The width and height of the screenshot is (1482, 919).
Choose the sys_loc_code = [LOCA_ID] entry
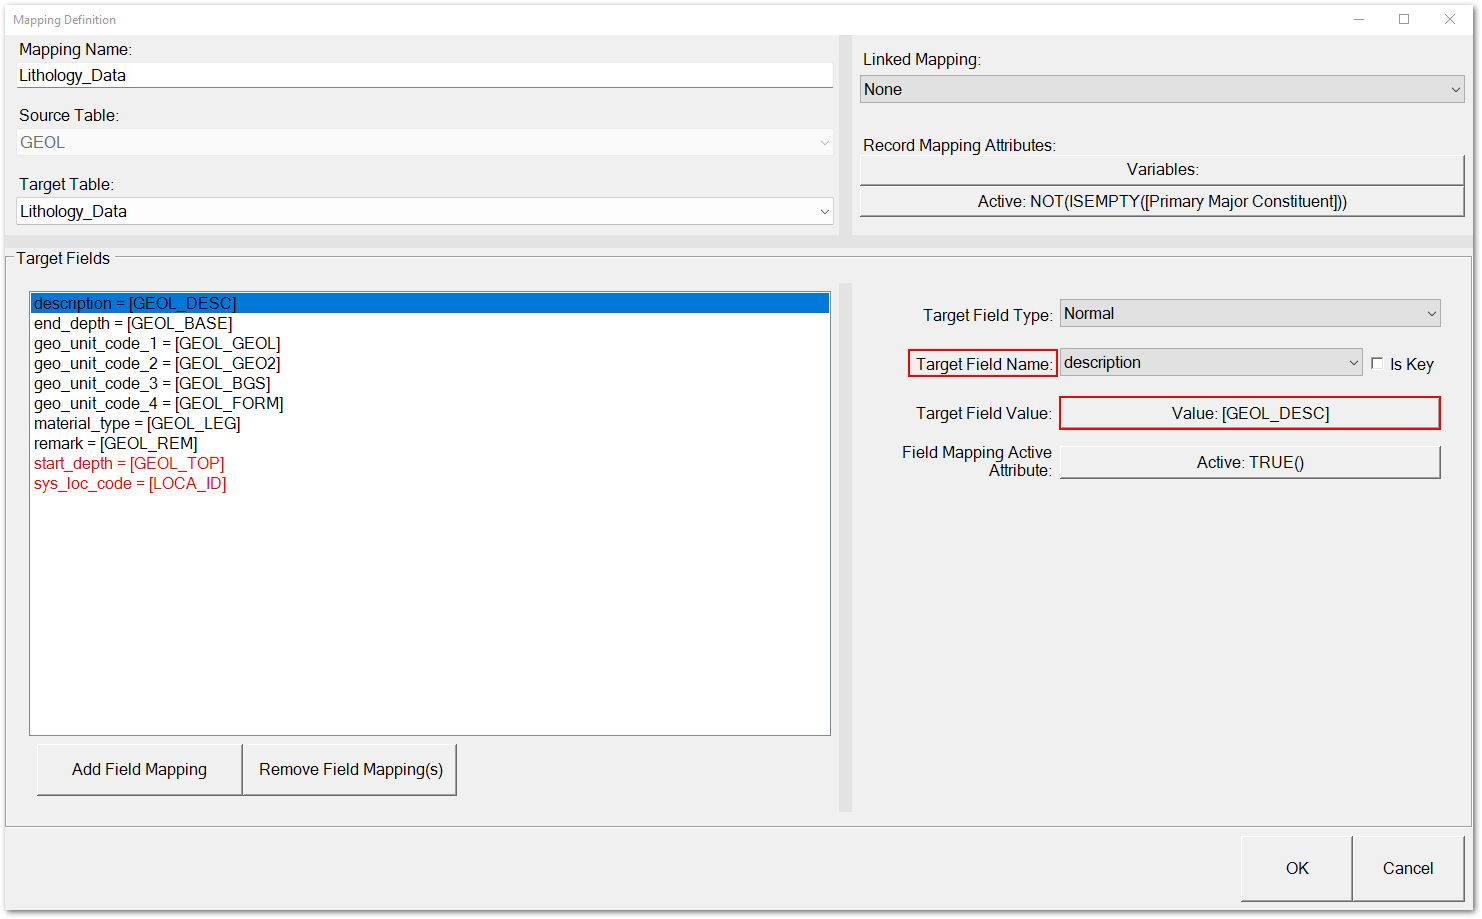pyautogui.click(x=130, y=484)
